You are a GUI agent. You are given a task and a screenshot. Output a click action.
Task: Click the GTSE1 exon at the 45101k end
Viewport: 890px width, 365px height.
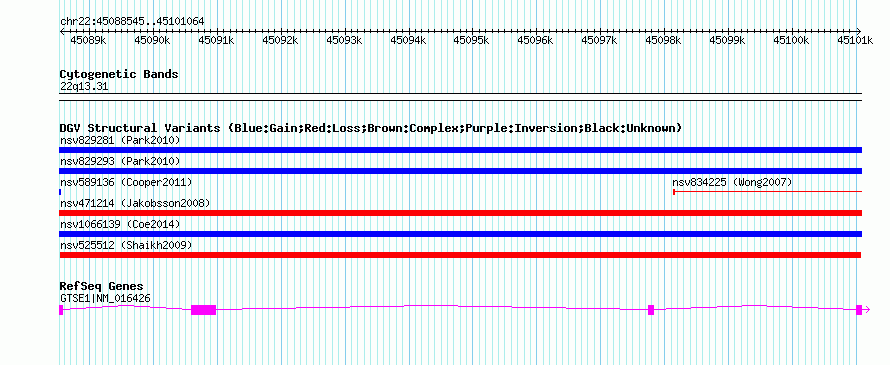click(859, 310)
